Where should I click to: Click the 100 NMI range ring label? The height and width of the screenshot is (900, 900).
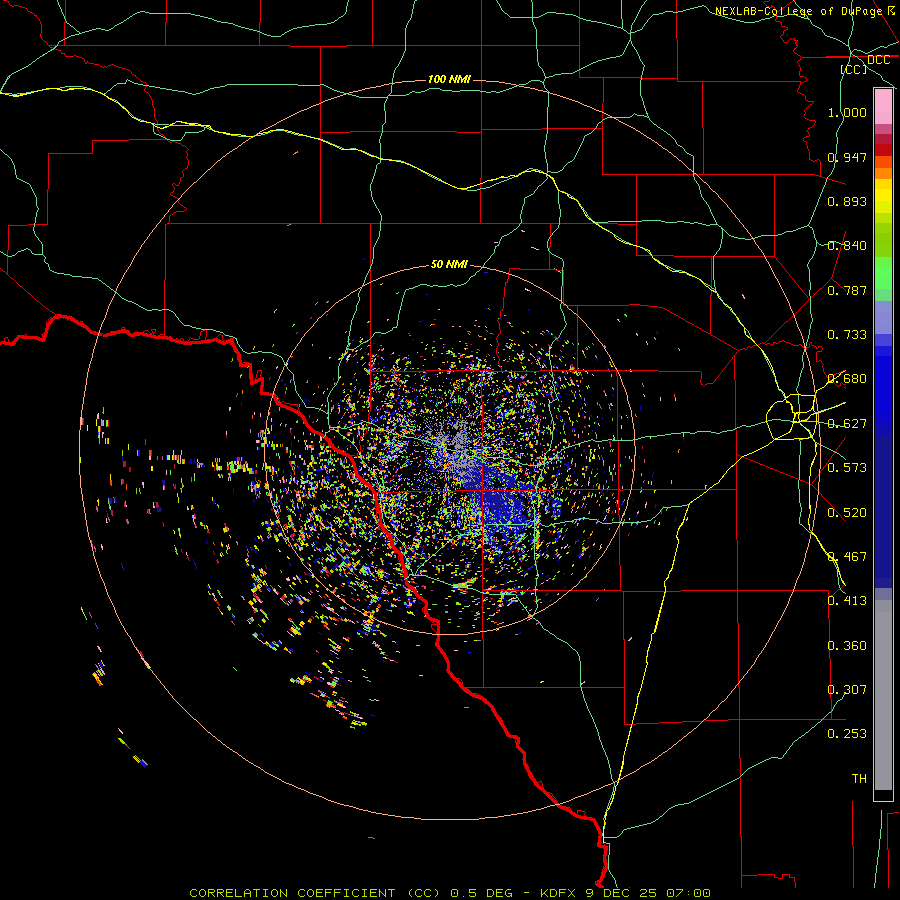tap(449, 79)
